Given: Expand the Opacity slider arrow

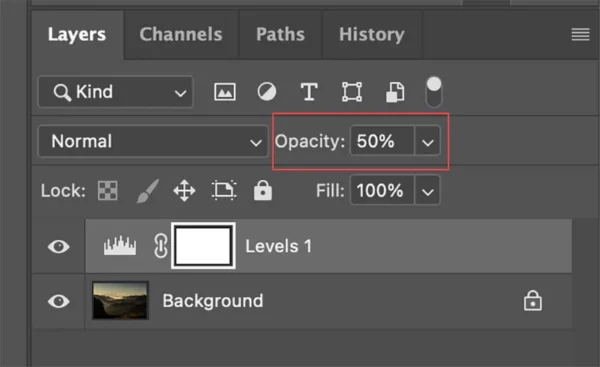Looking at the screenshot, I should [x=427, y=142].
